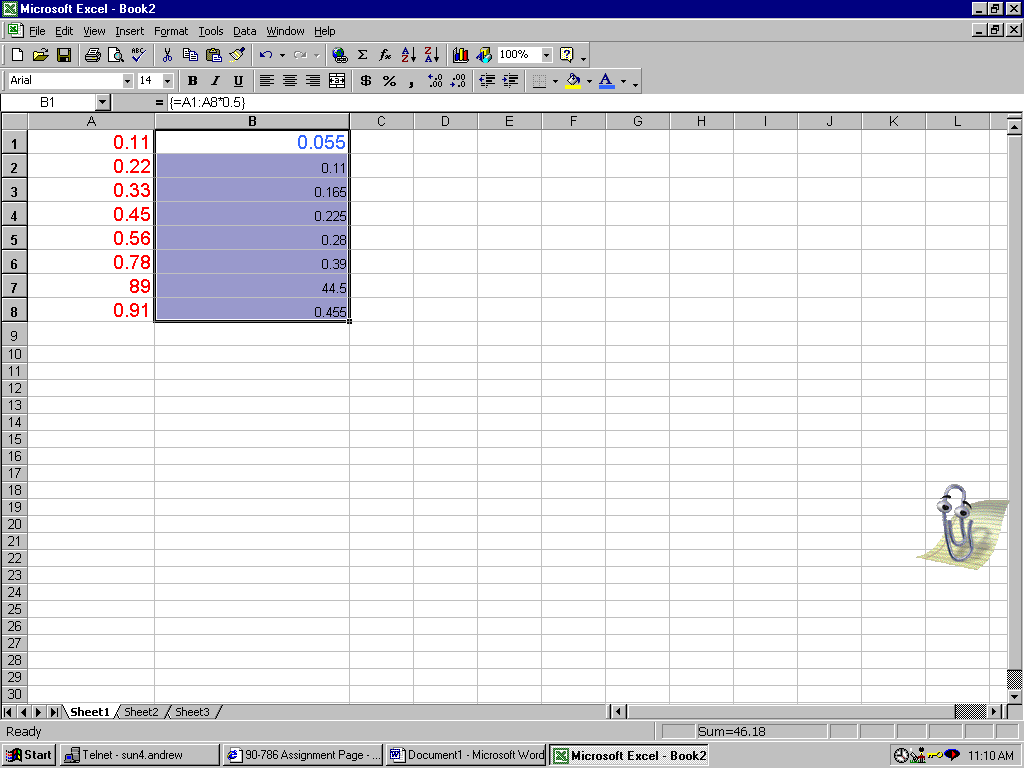Open the Tools menu
This screenshot has height=768, width=1024.
tap(211, 31)
